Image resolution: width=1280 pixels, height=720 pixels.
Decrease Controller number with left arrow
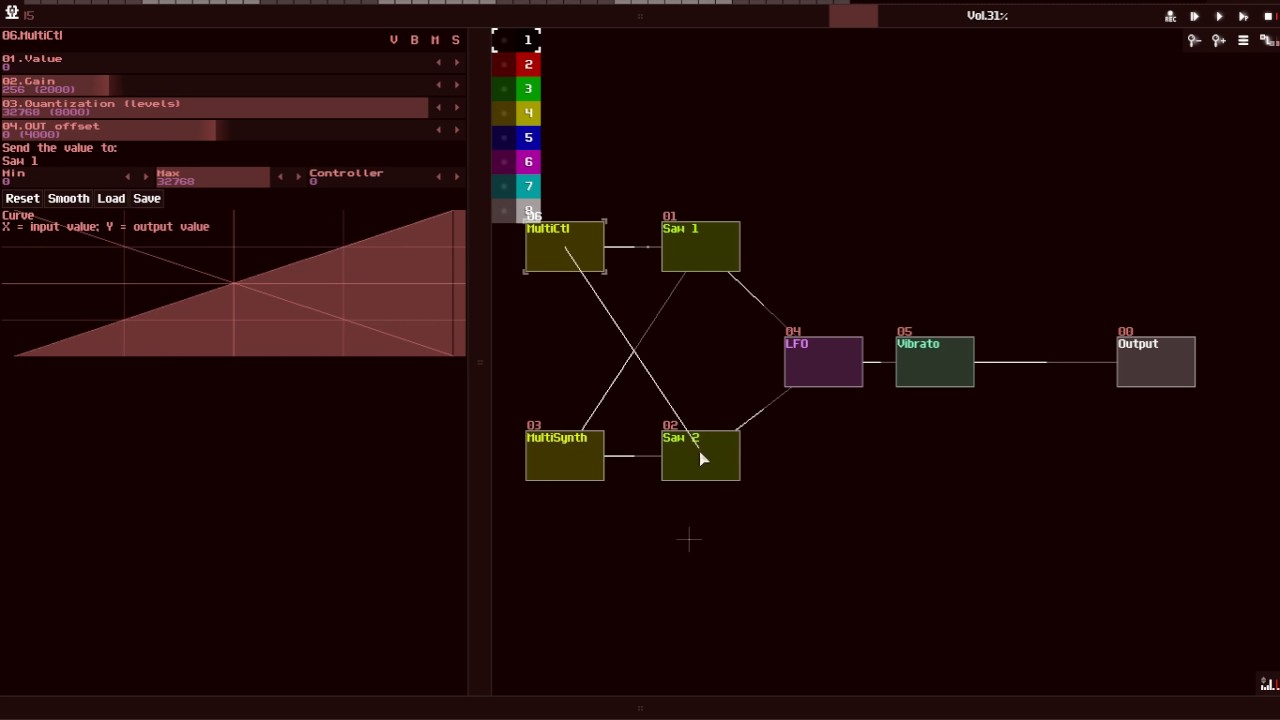(438, 177)
